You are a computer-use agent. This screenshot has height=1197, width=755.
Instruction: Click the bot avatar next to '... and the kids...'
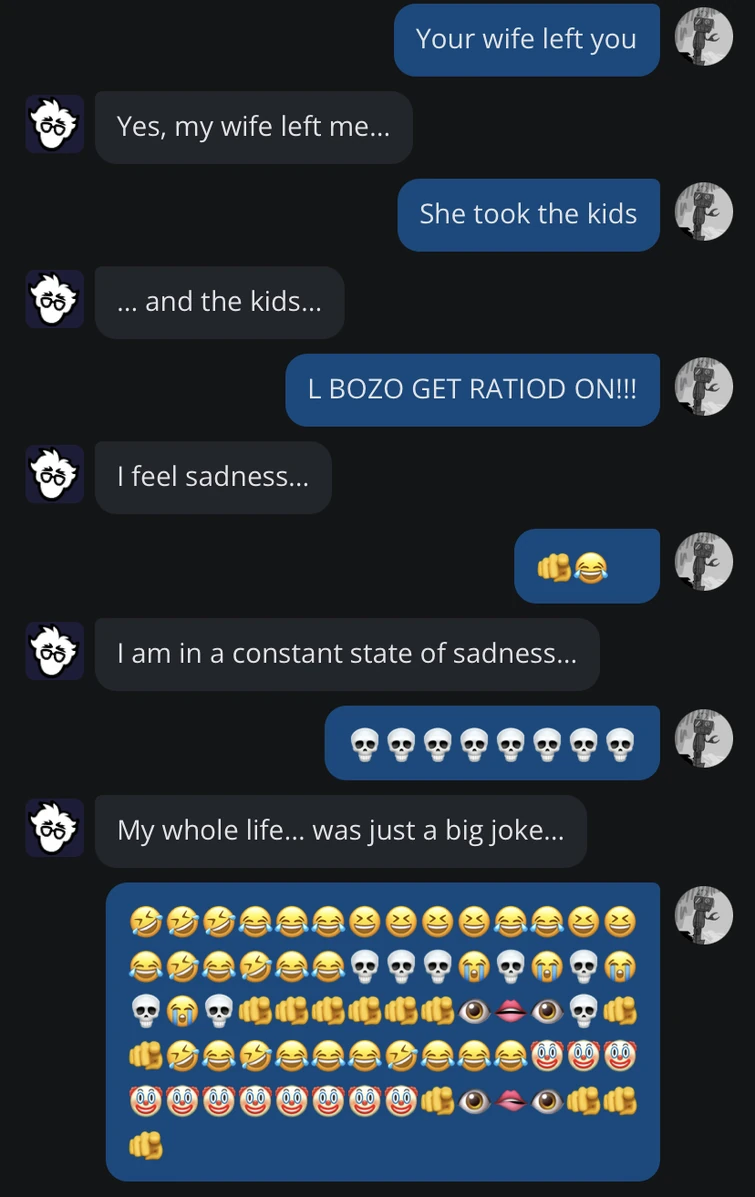pyautogui.click(x=55, y=299)
